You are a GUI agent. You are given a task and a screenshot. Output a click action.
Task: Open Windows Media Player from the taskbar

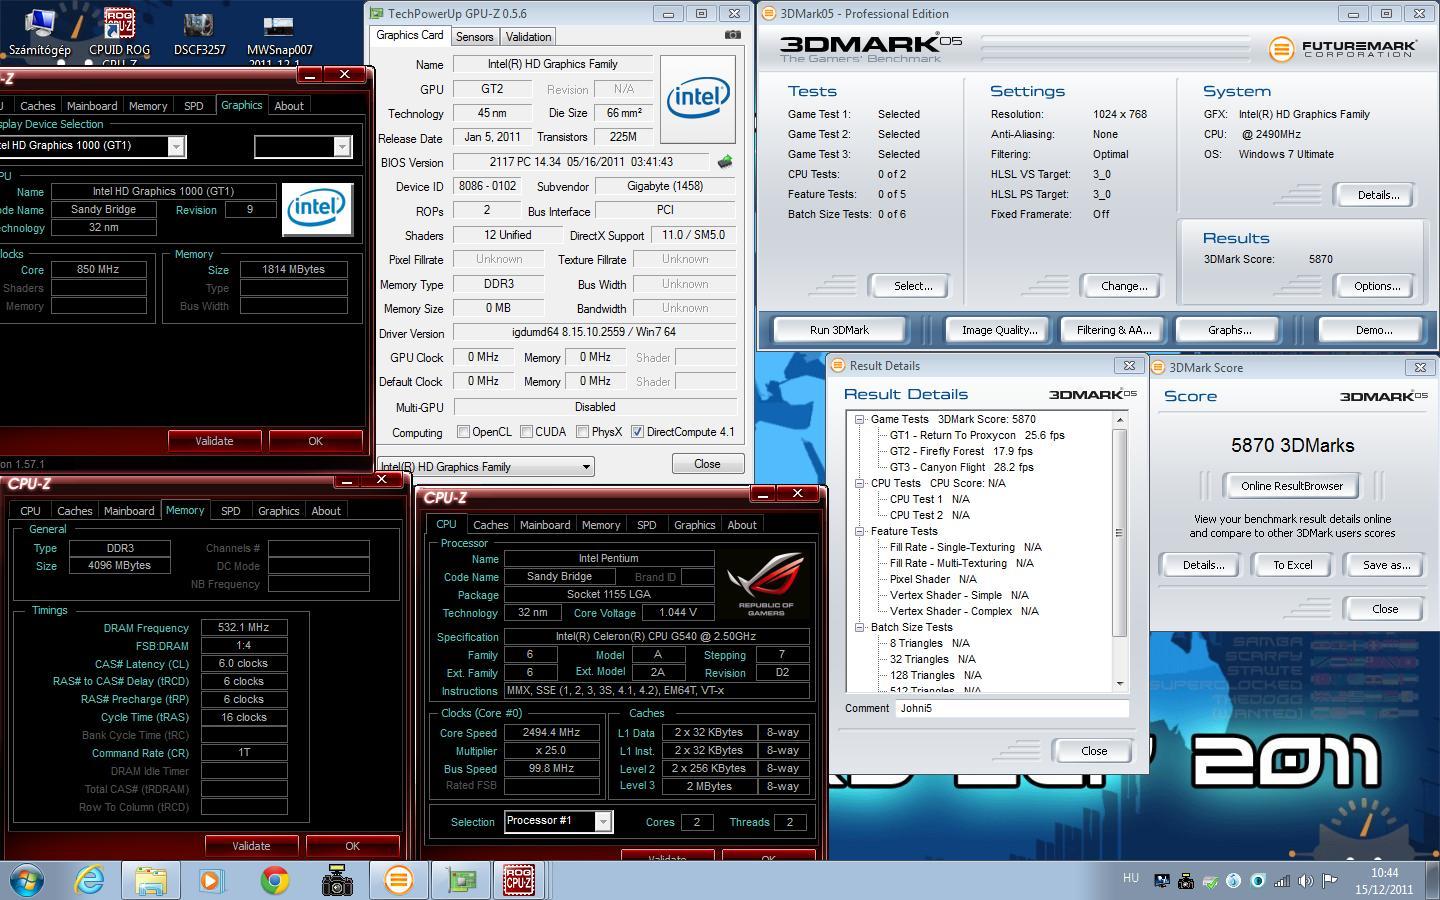click(211, 880)
